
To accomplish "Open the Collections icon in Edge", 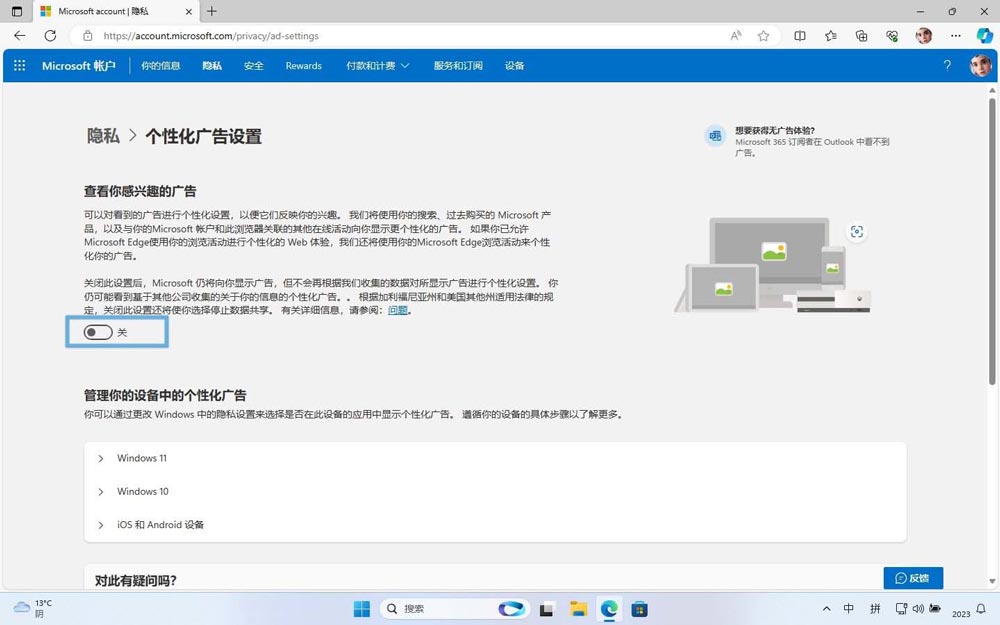I will point(860,35).
